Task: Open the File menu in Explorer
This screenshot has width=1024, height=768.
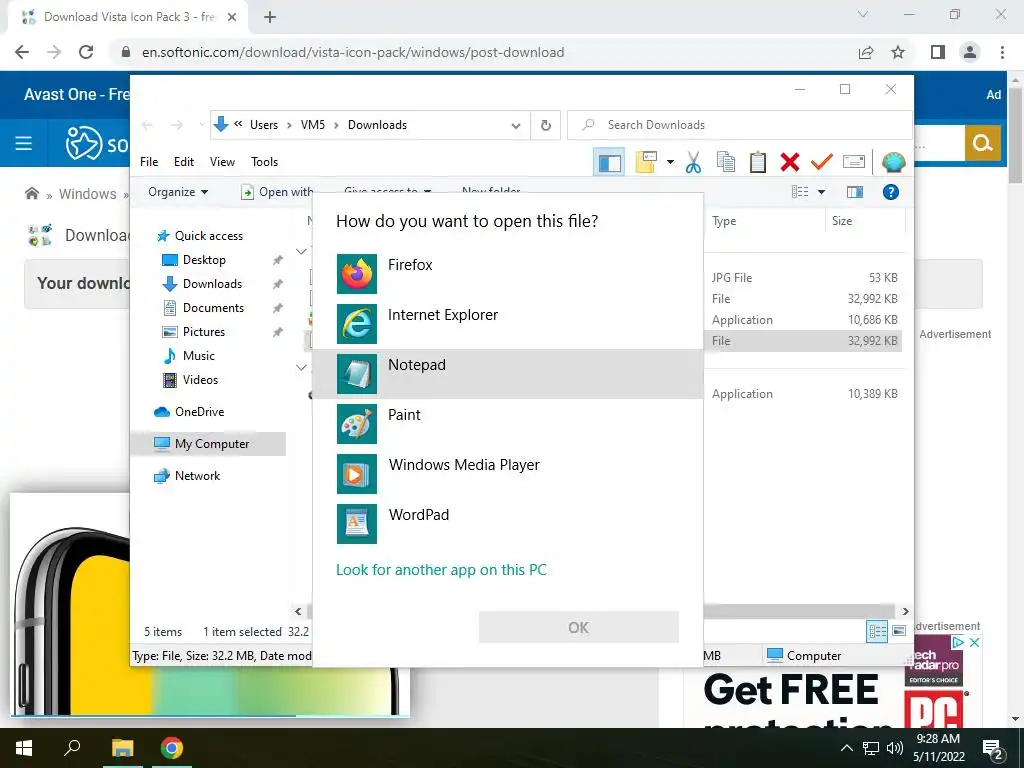Action: 149,162
